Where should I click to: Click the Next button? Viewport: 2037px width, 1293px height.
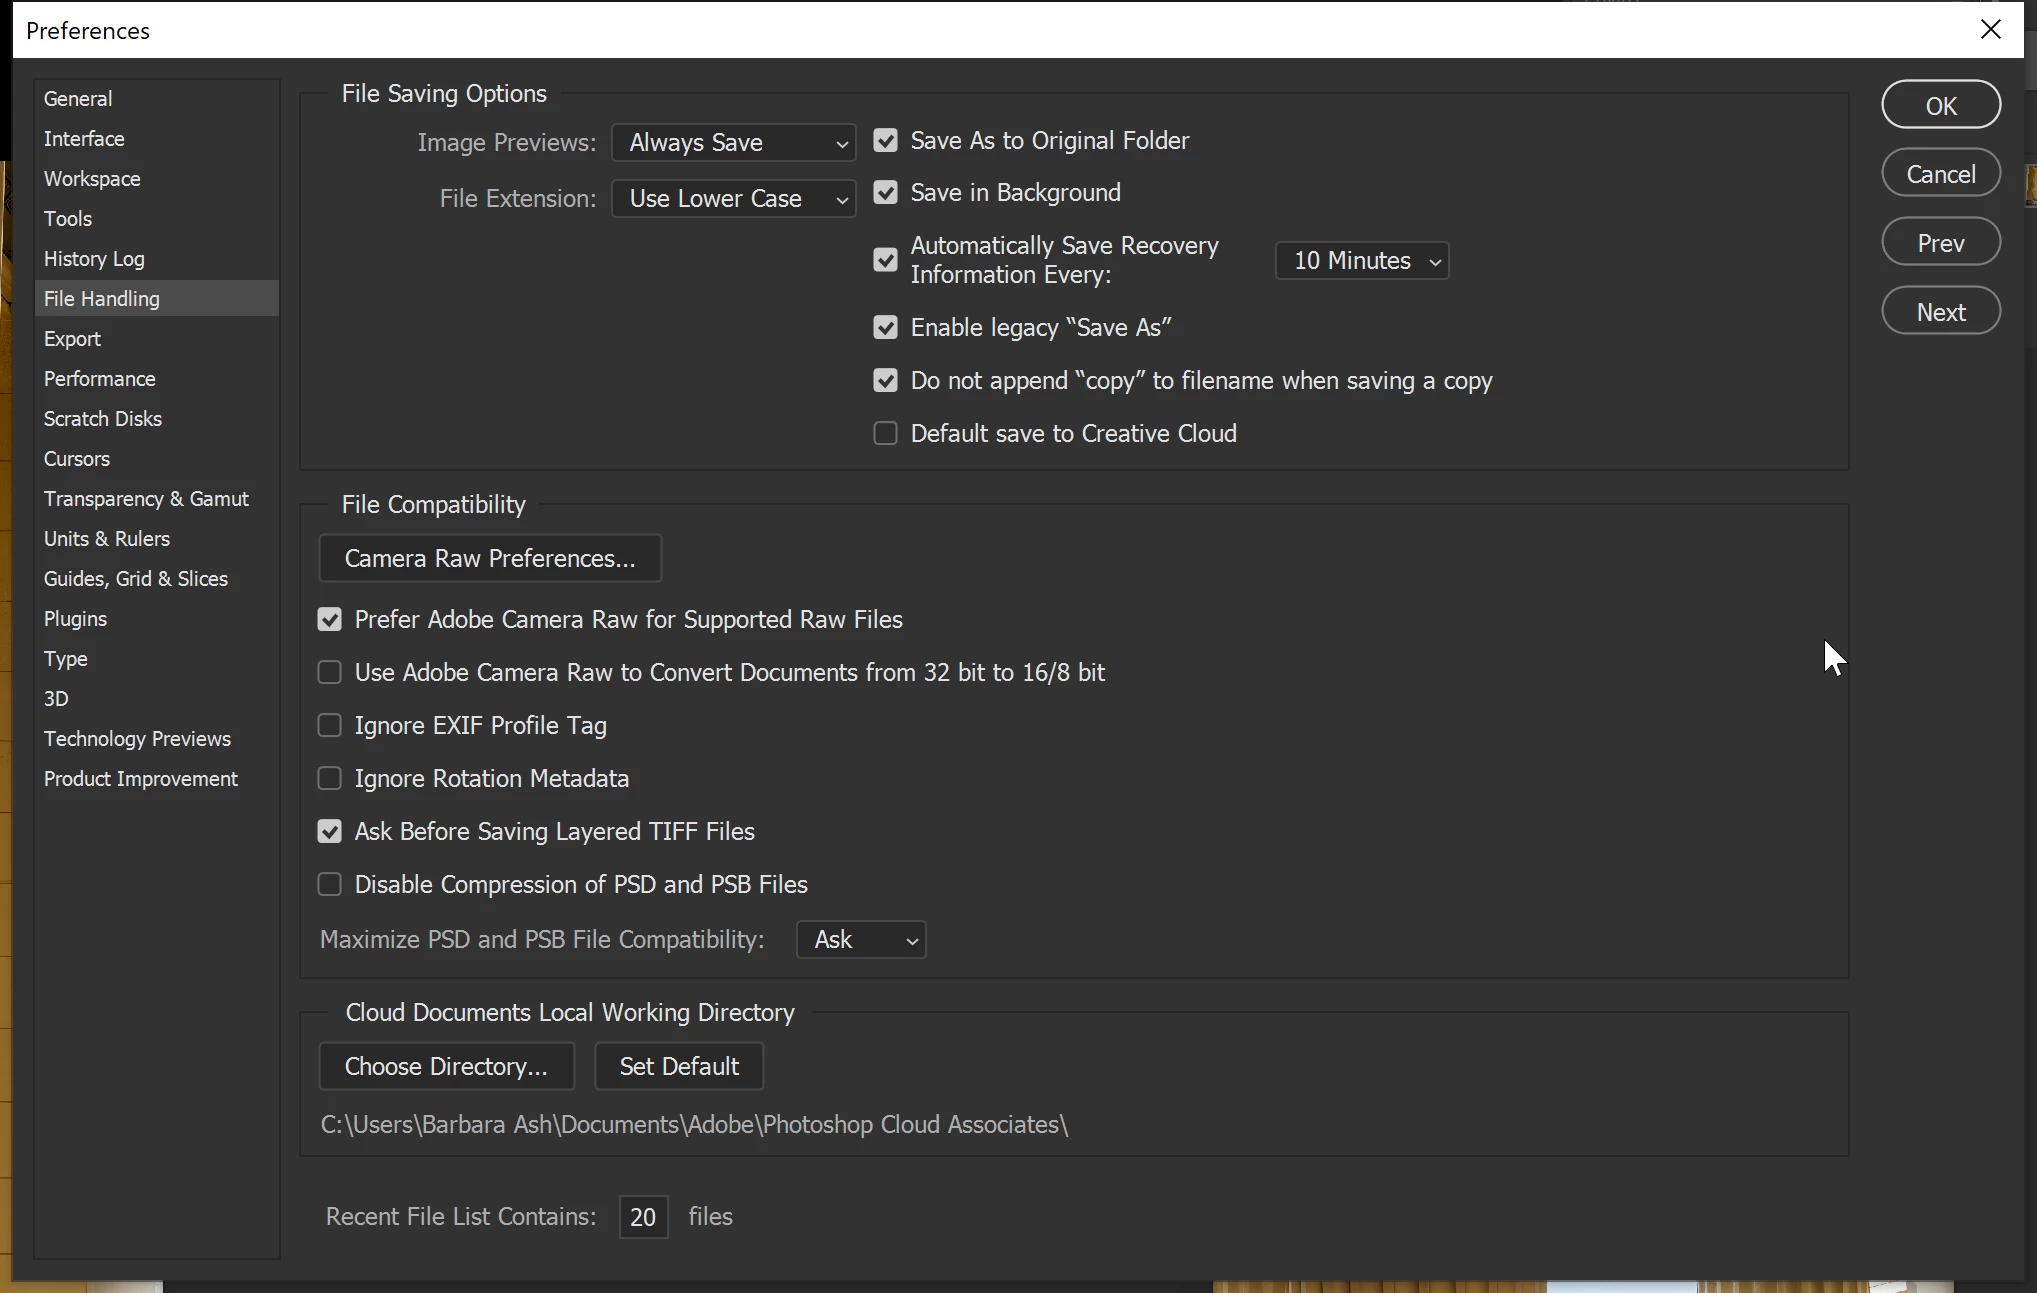[x=1940, y=312]
